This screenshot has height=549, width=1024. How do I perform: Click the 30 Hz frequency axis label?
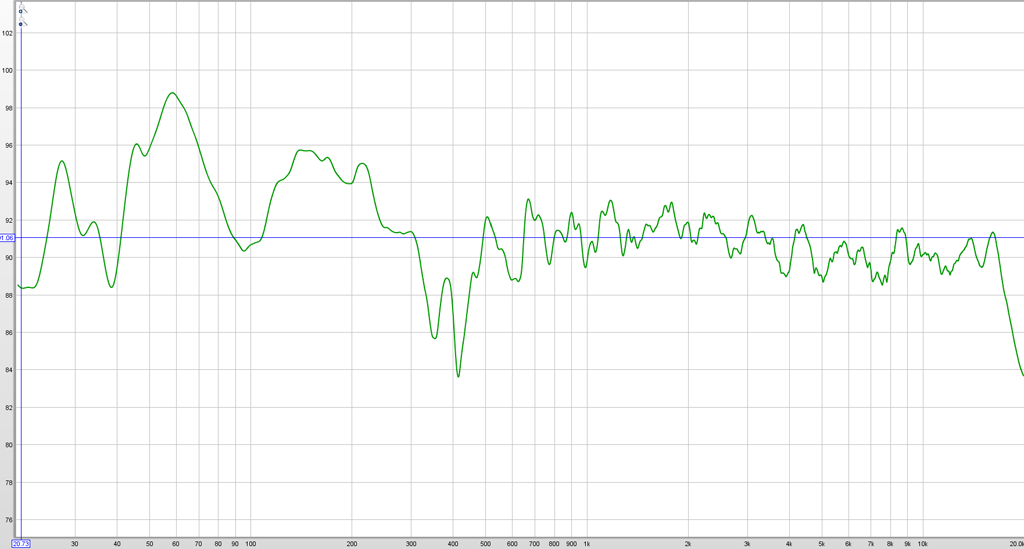point(75,543)
